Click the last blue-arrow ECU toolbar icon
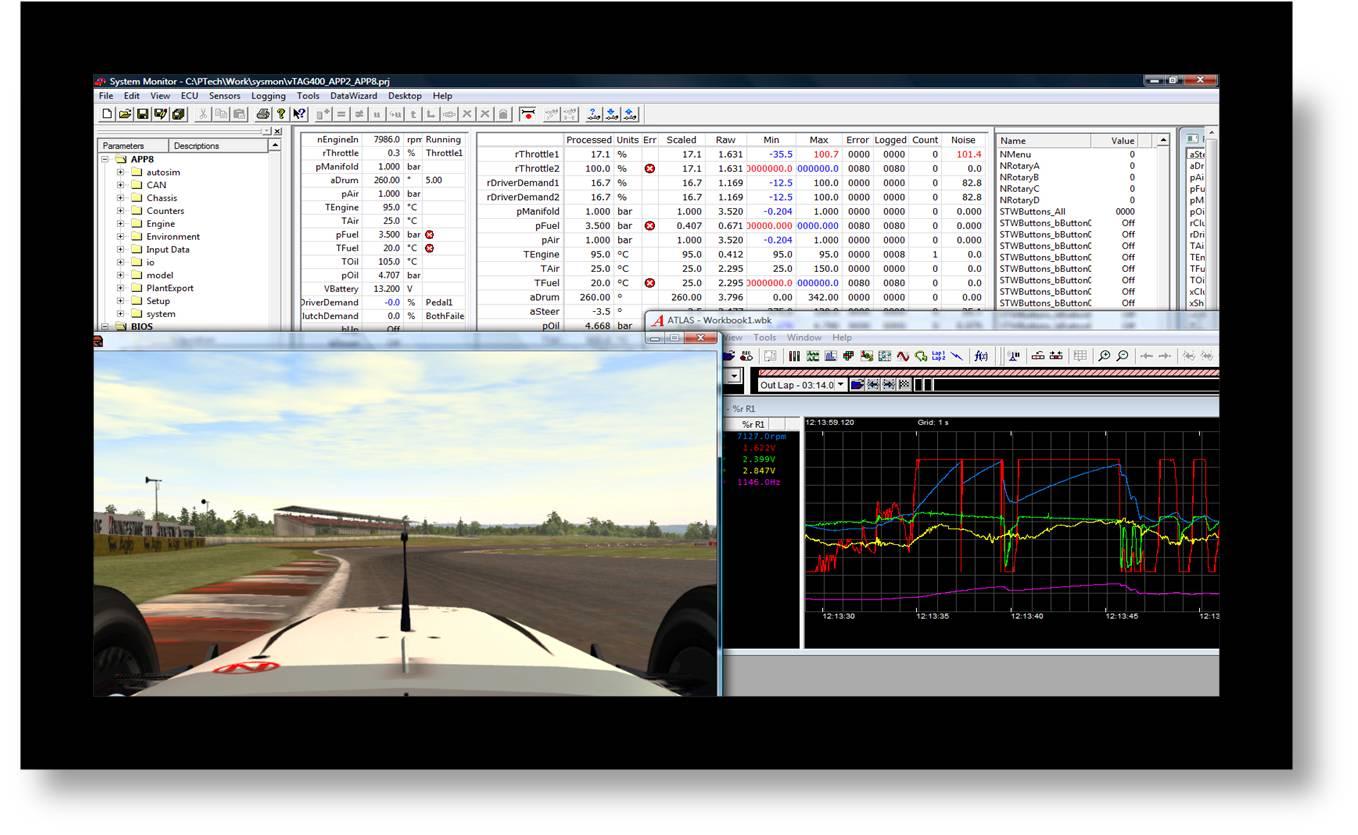1358x835 pixels. pyautogui.click(x=629, y=114)
